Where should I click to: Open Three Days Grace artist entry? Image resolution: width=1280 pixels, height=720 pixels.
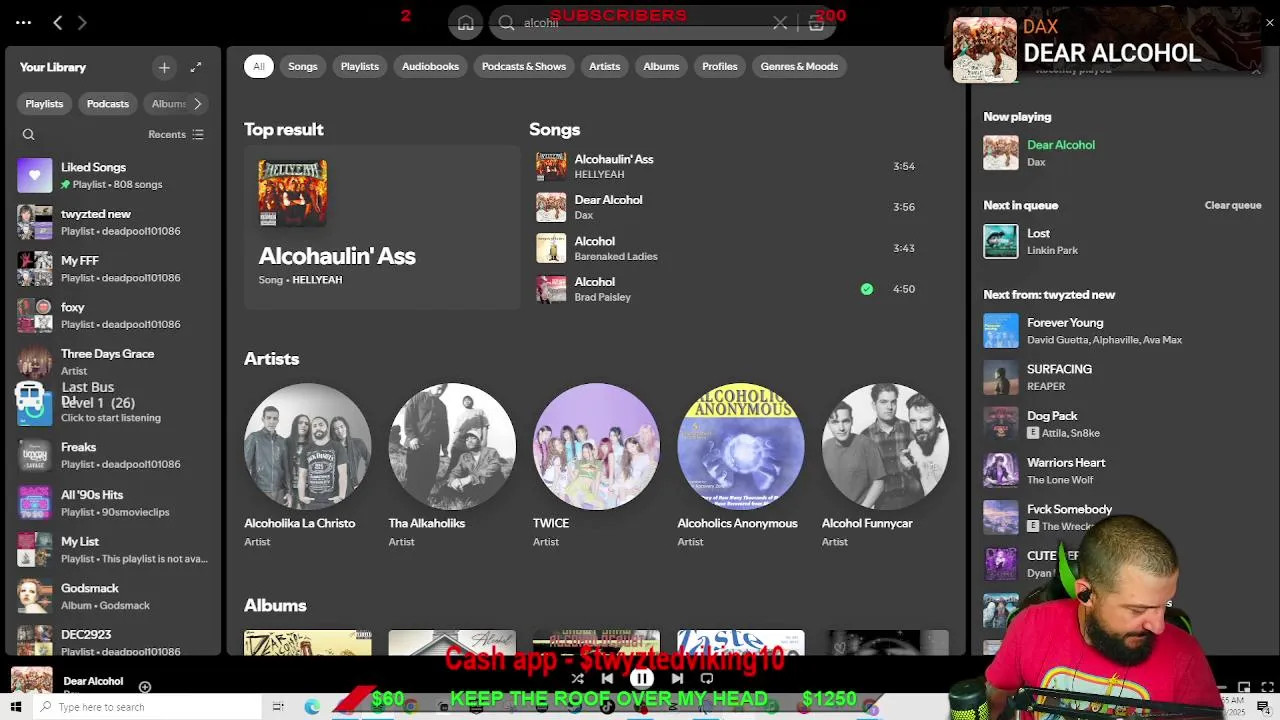(112, 362)
